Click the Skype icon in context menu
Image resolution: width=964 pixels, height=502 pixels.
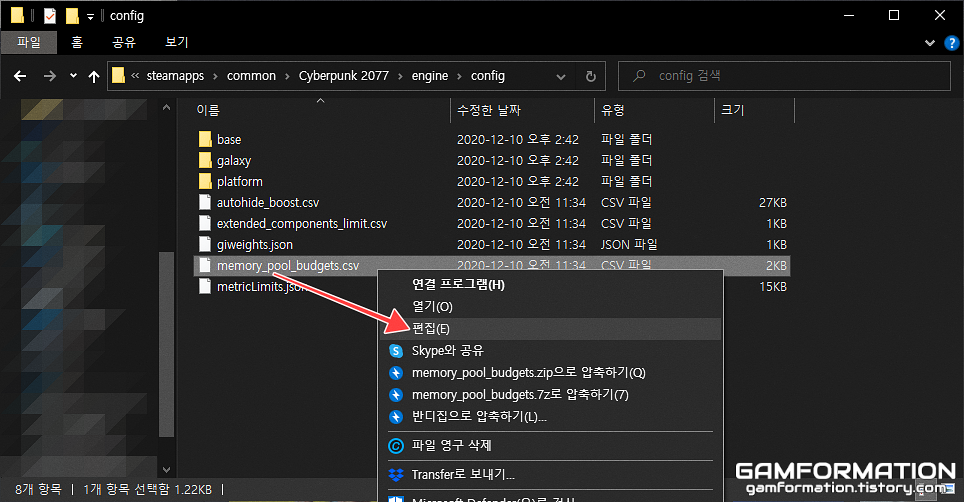coord(397,351)
